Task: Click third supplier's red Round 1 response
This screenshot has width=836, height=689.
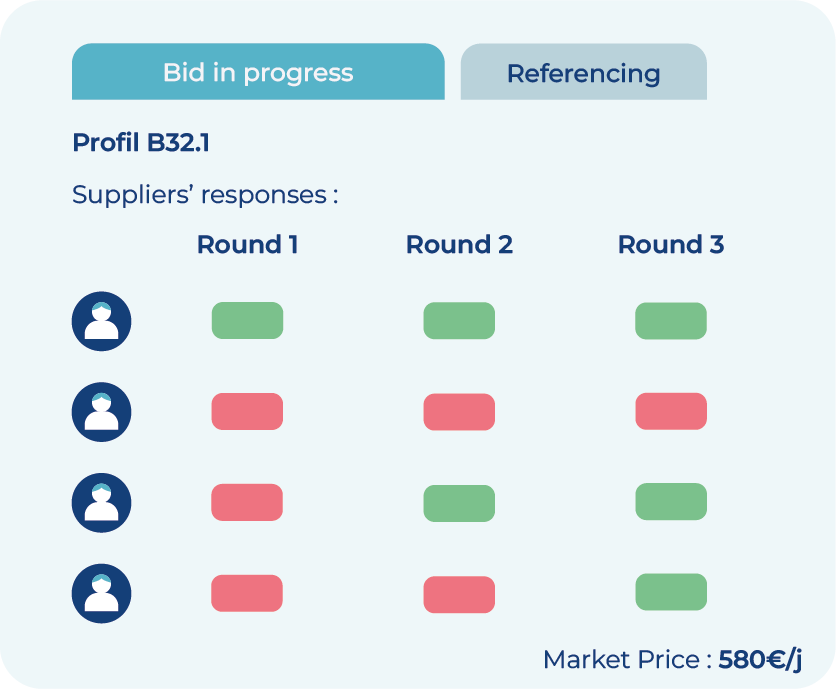Action: coord(247,503)
